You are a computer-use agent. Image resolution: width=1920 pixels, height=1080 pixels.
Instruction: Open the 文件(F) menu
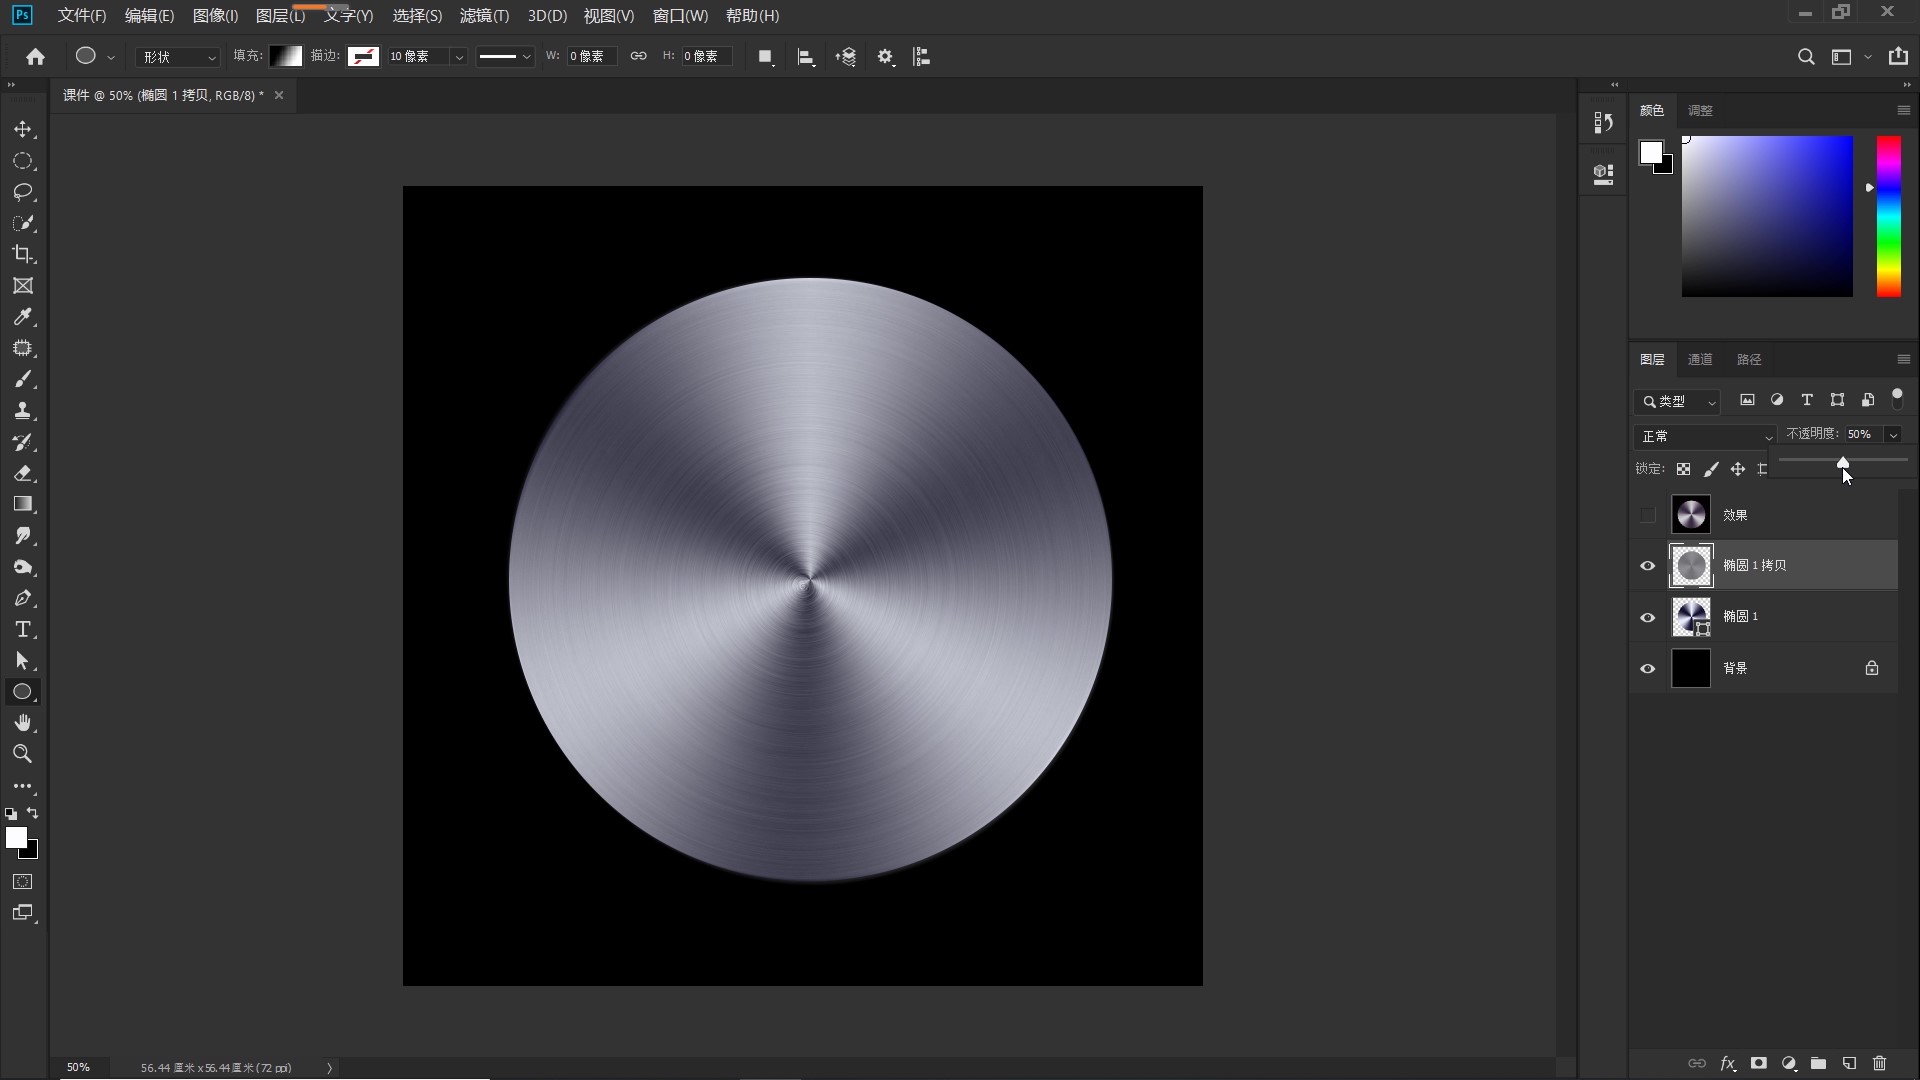(82, 15)
